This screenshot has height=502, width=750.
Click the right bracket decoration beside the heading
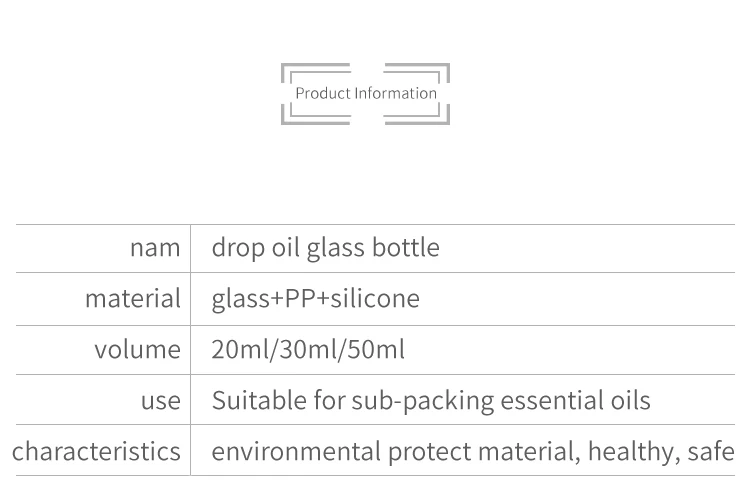446,94
